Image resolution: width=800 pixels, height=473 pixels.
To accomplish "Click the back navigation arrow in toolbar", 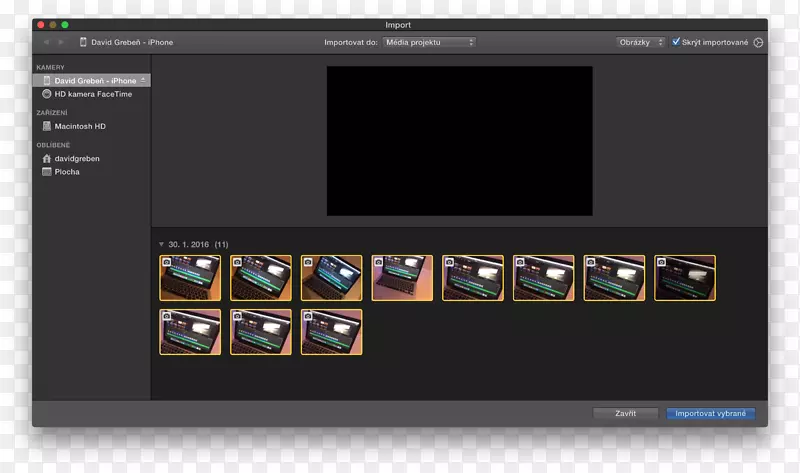I will 46,42.
